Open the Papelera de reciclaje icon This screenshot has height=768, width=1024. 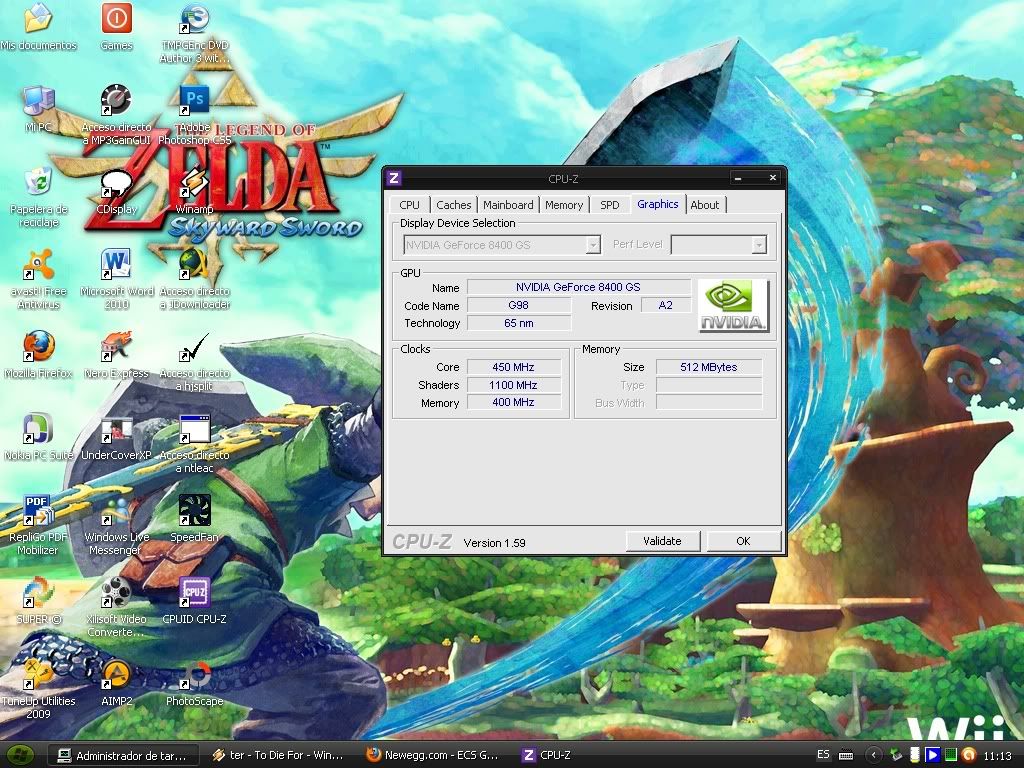tap(39, 182)
